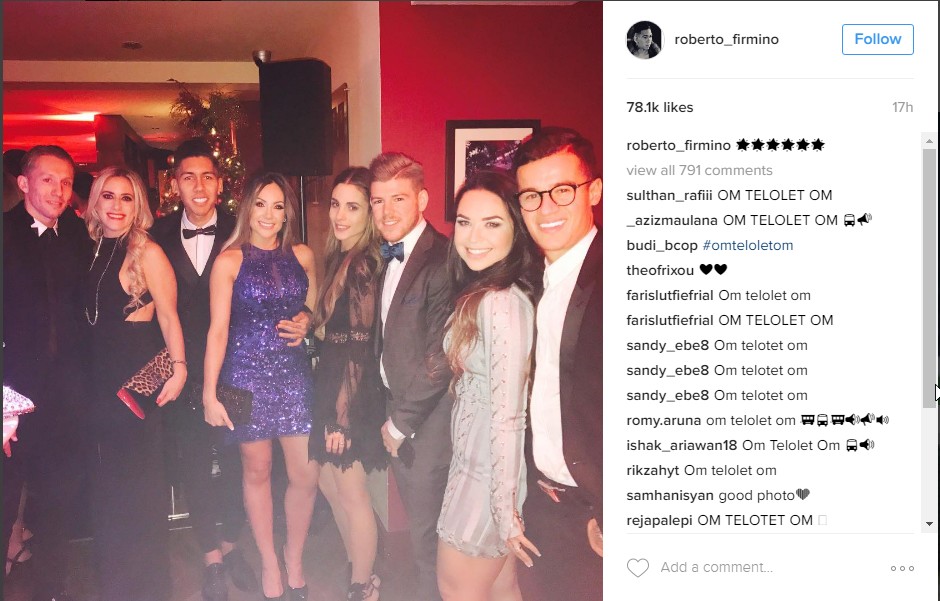The height and width of the screenshot is (601, 940).
Task: Open roberto_firmino username in header
Action: point(727,40)
